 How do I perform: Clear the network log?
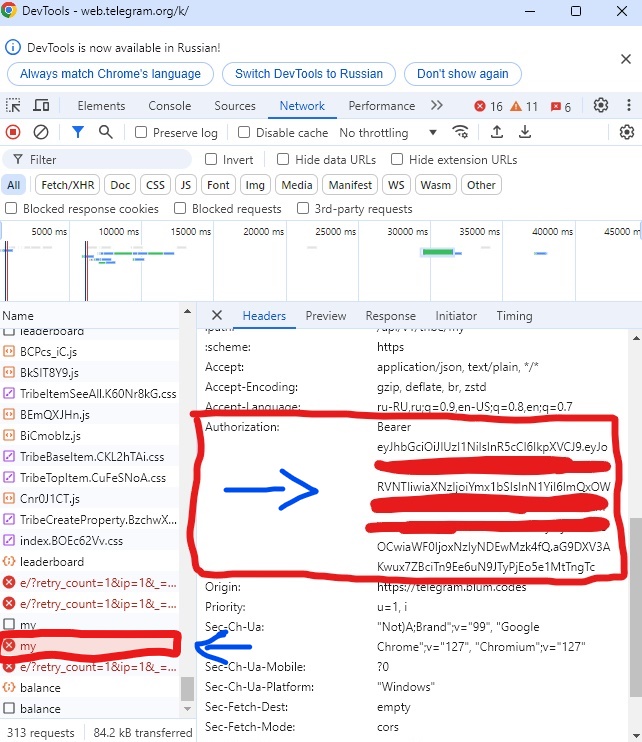[x=41, y=132]
